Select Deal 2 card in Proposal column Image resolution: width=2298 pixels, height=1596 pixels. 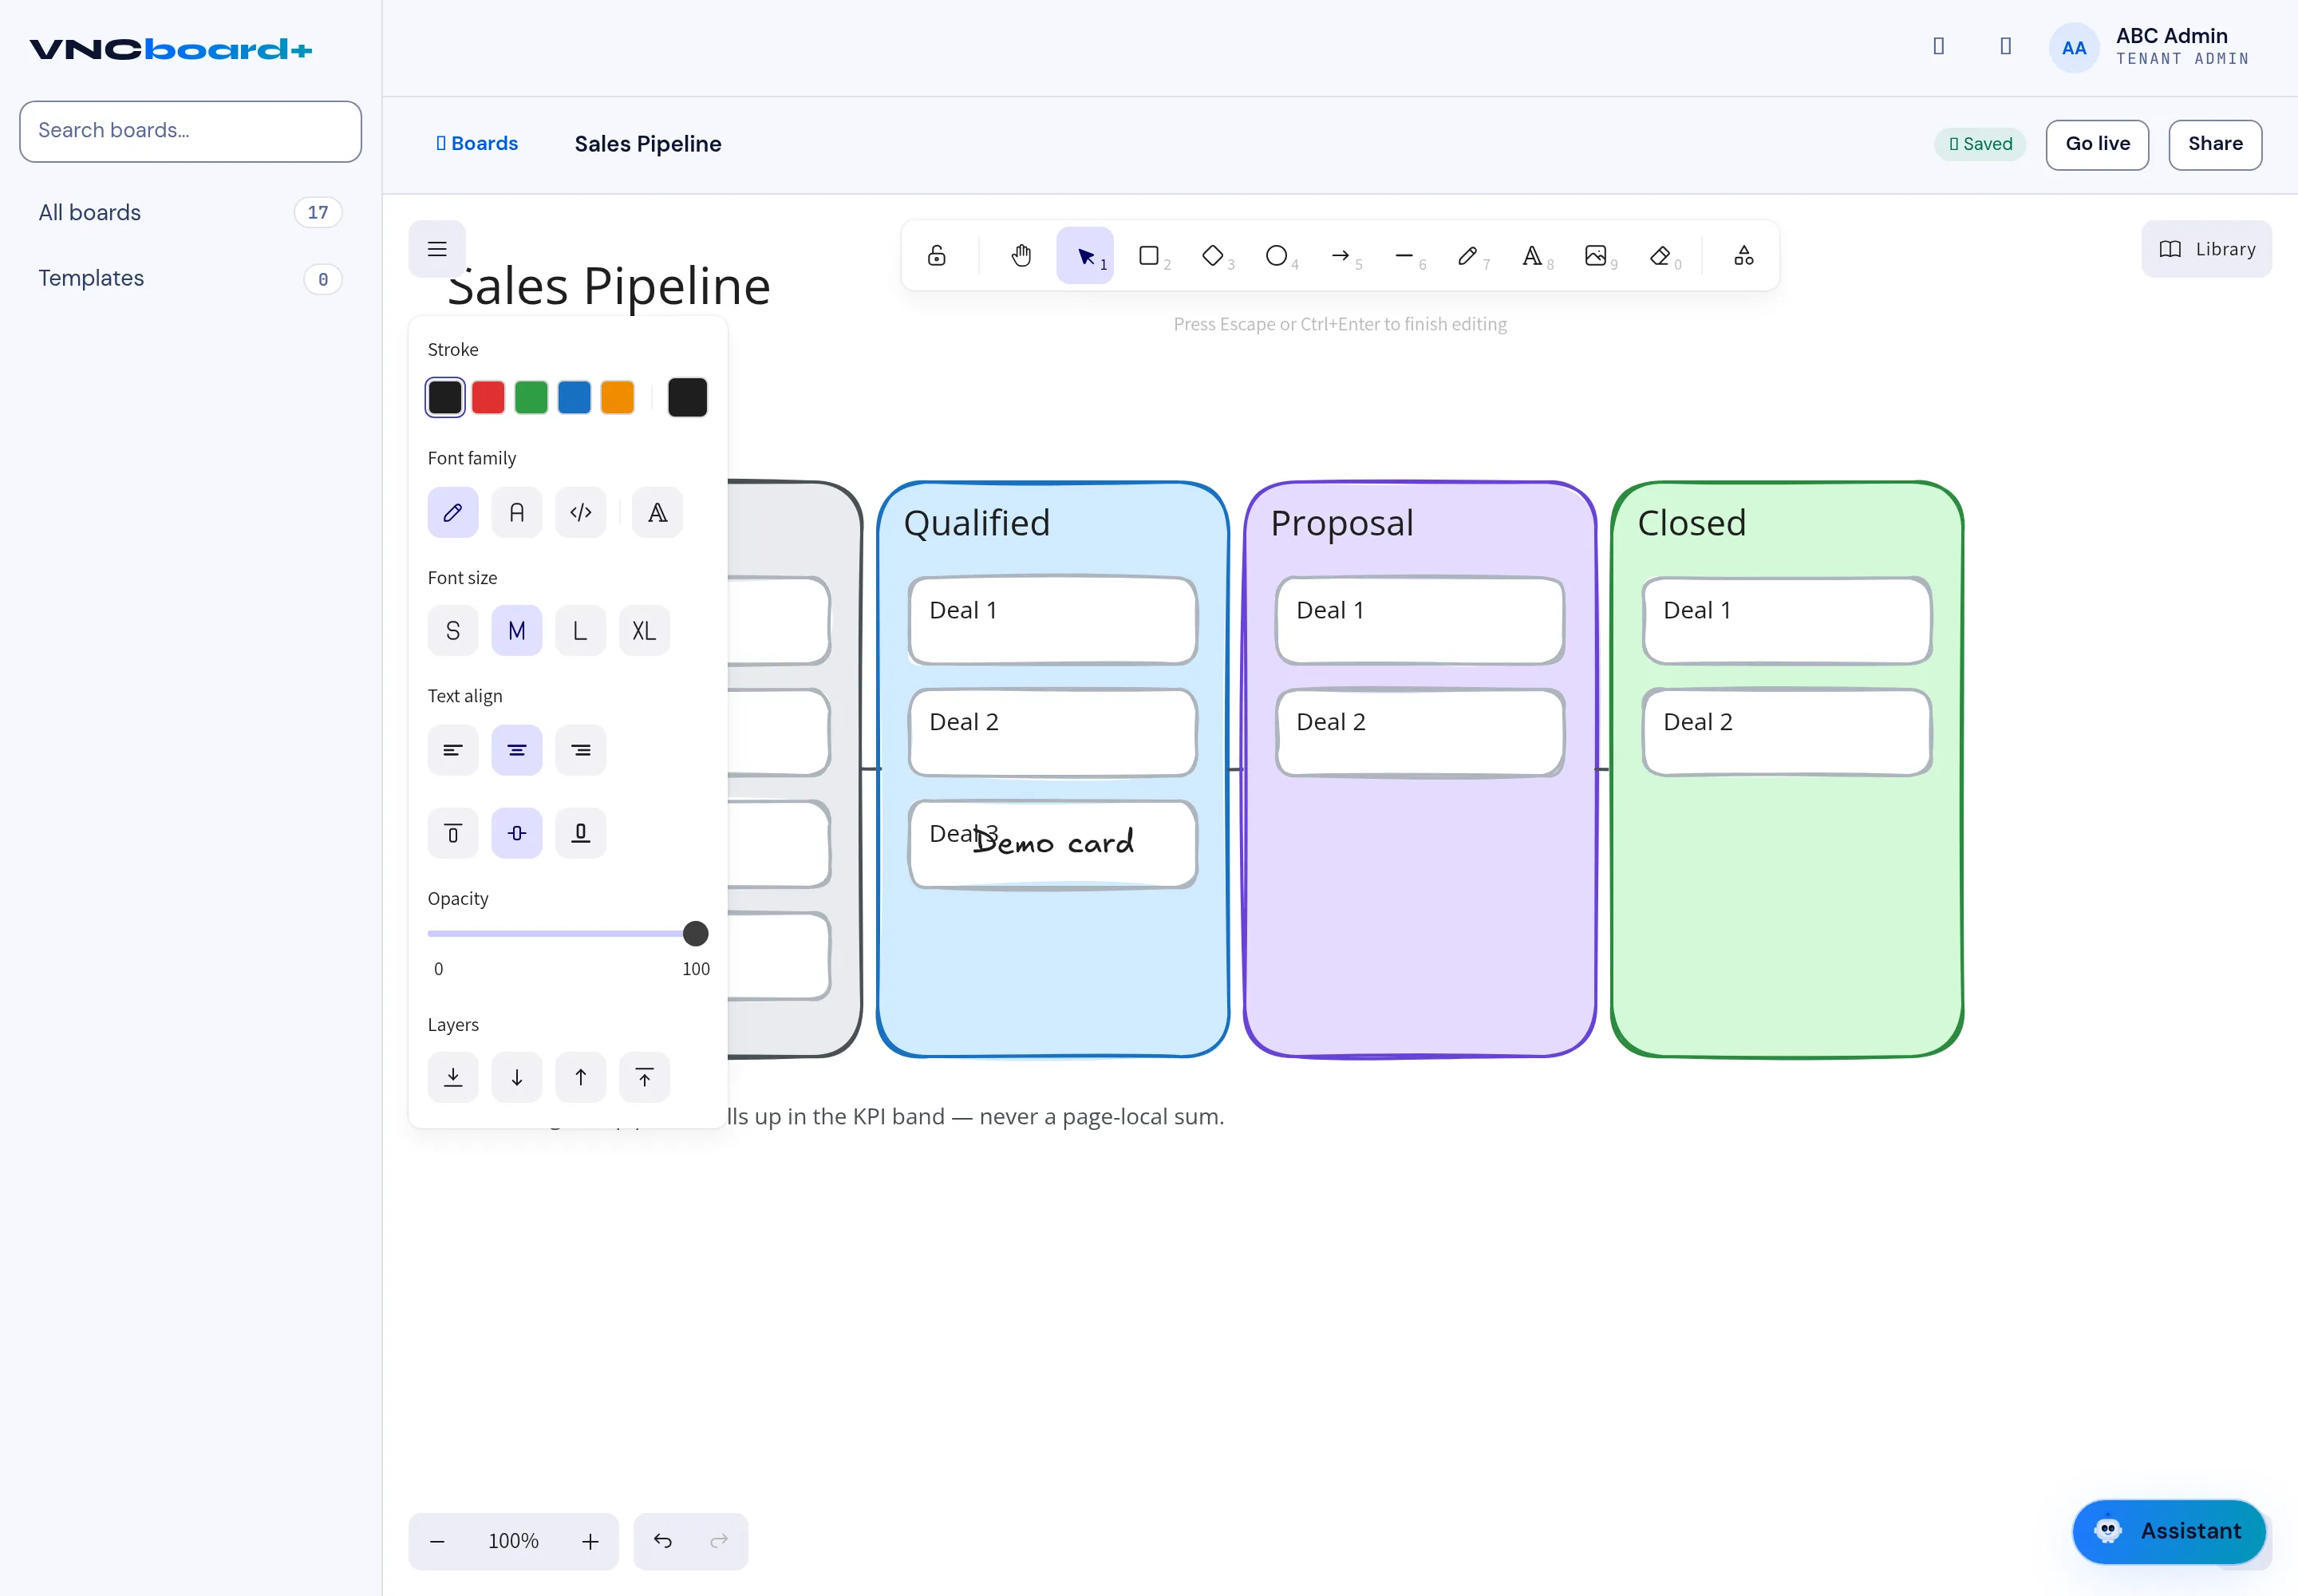tap(1420, 732)
